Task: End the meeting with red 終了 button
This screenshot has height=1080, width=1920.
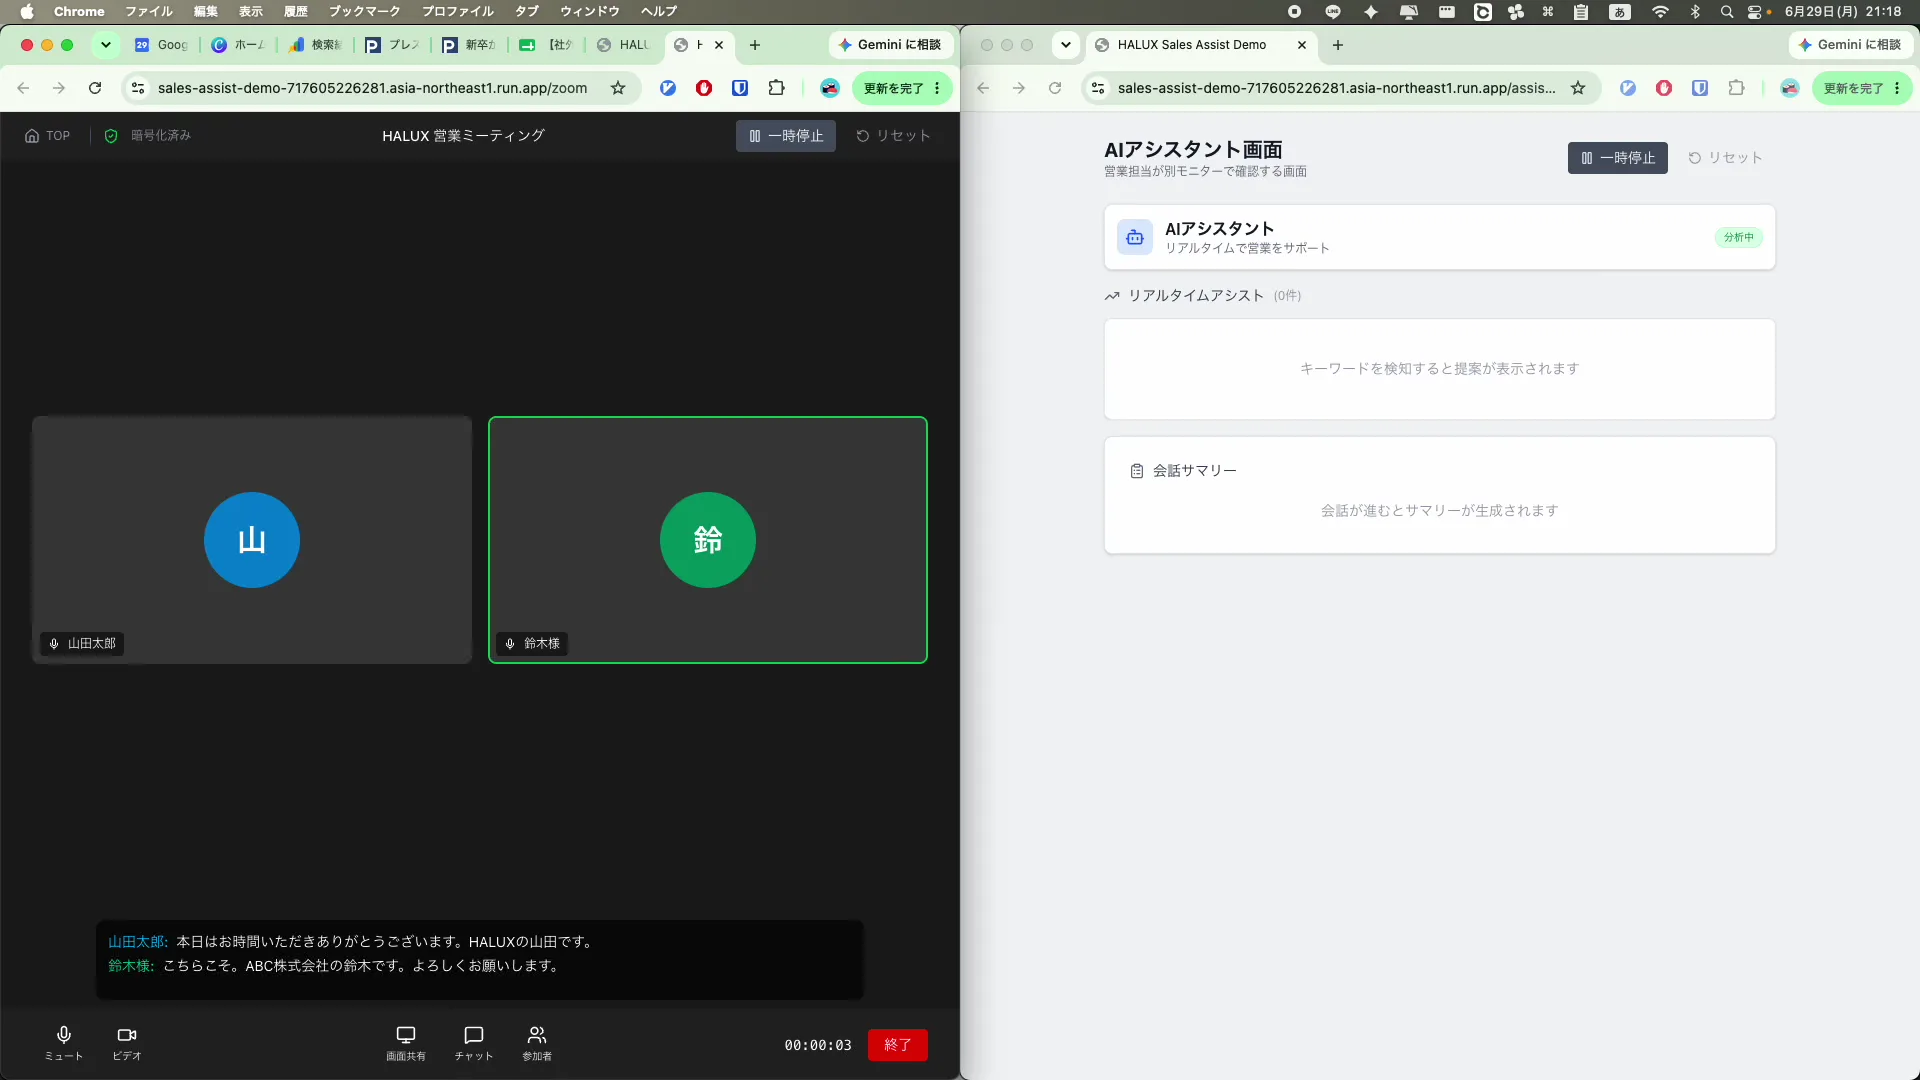Action: 898,1045
